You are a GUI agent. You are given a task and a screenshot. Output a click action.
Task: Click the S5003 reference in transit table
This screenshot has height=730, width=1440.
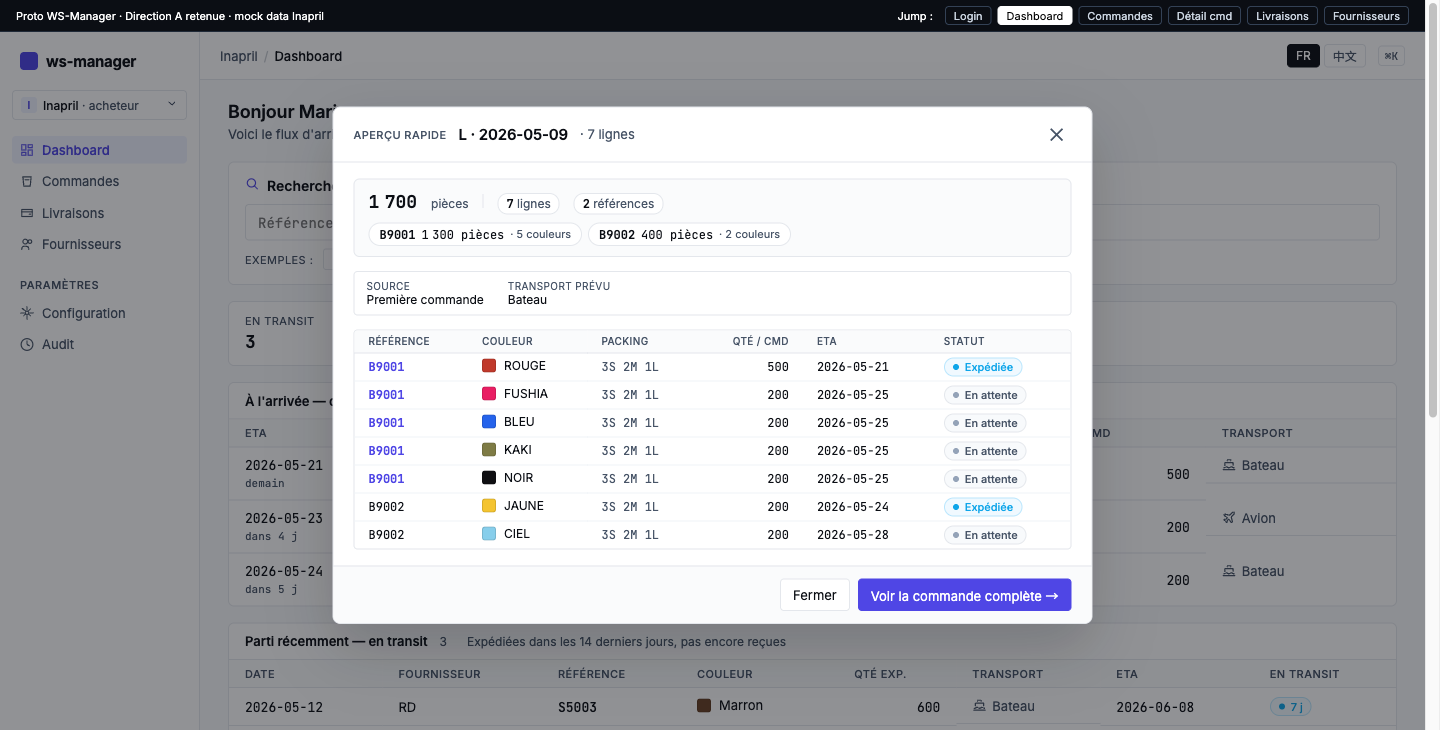tap(577, 707)
